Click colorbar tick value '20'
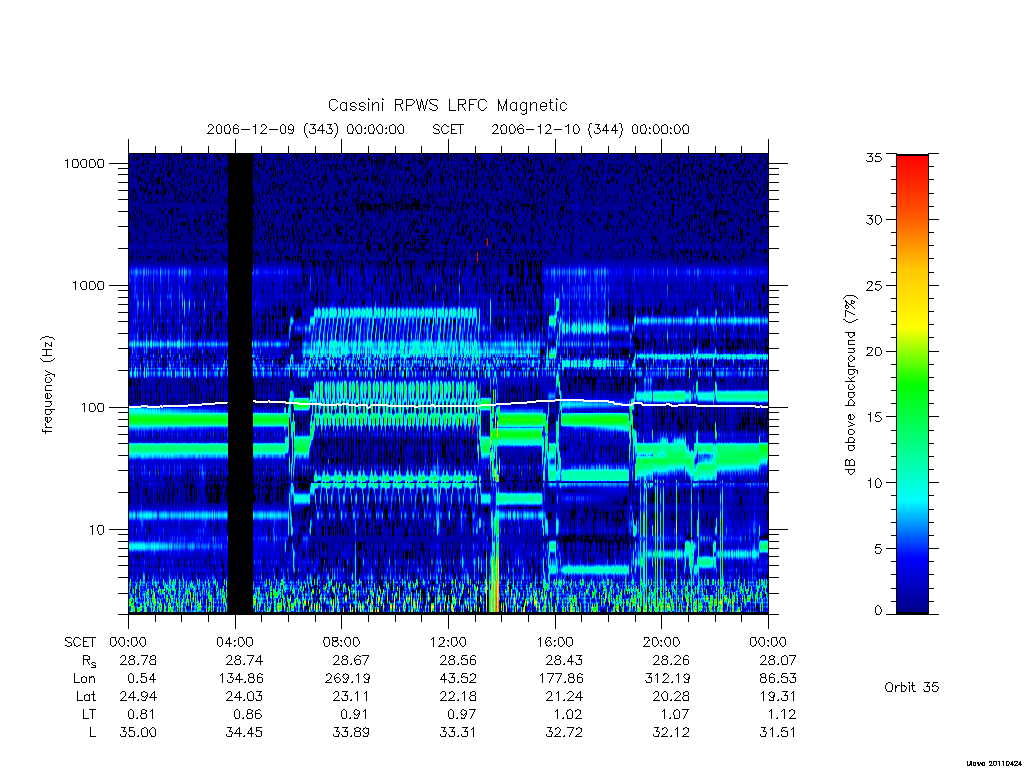The image size is (1024, 768). pos(874,351)
